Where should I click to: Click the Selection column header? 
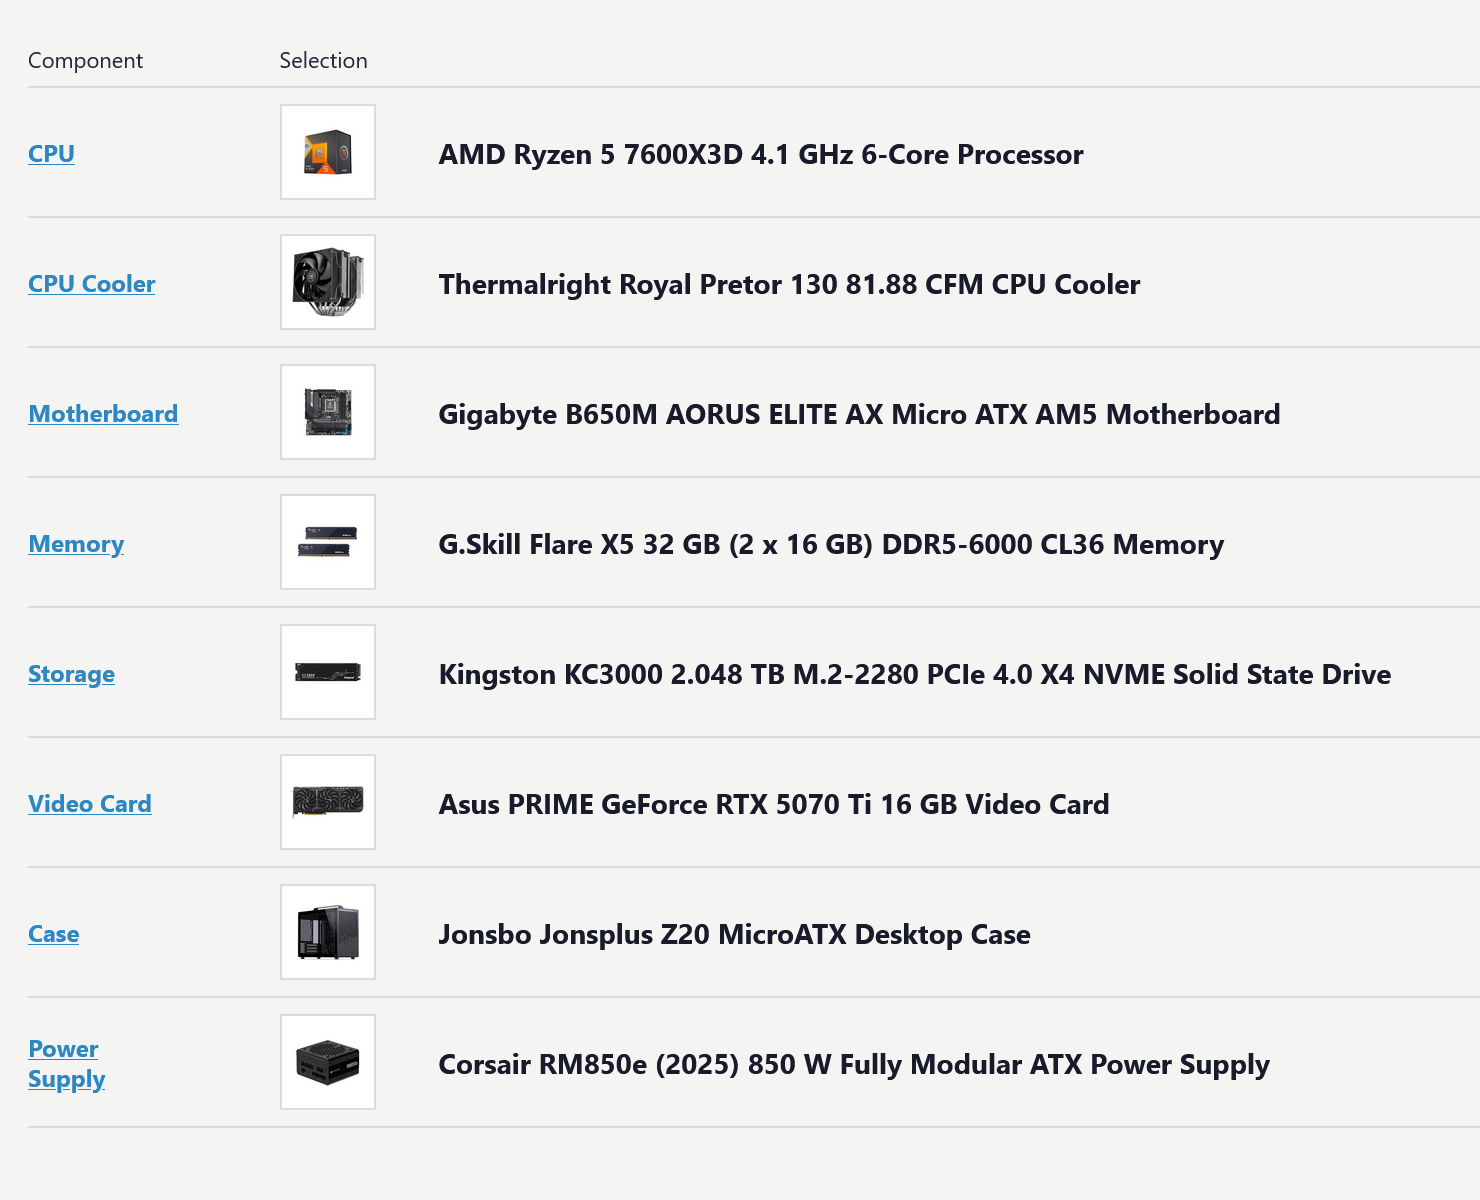[323, 60]
